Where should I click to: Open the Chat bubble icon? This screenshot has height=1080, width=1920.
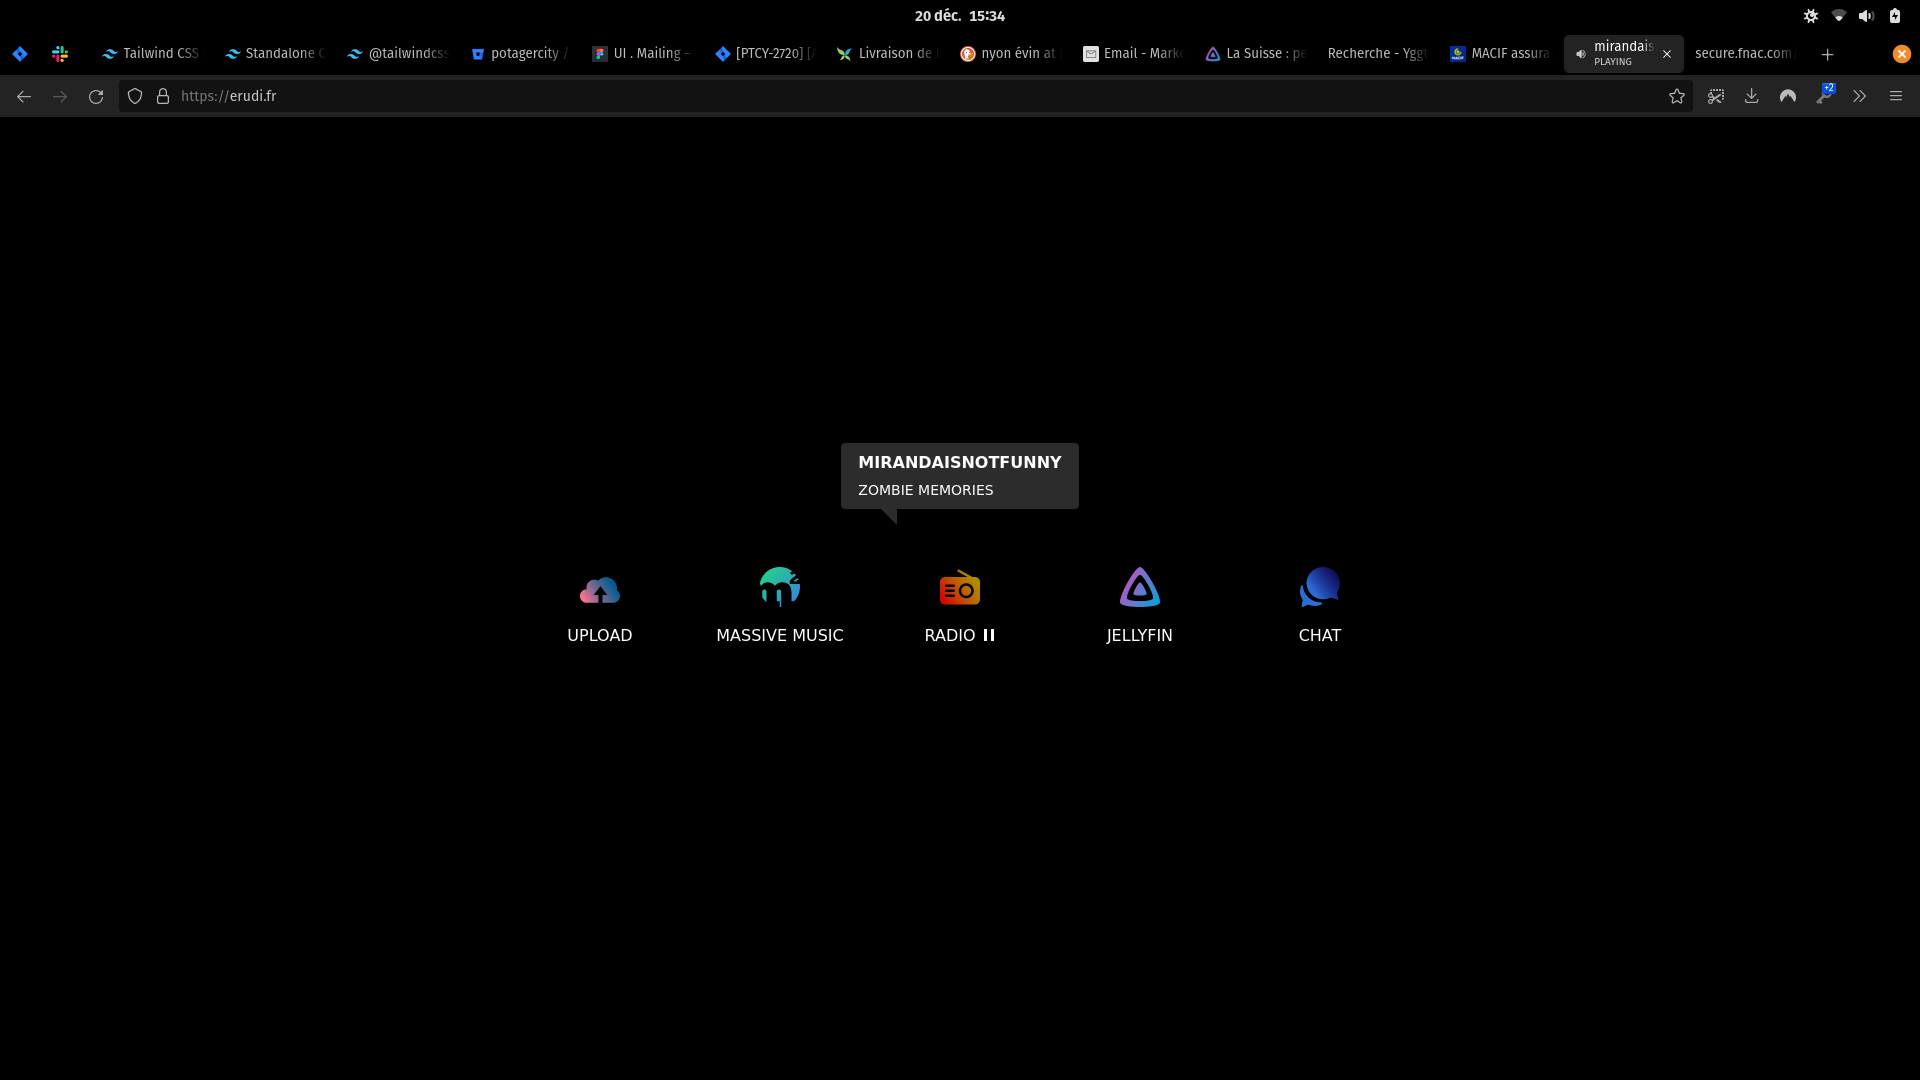1319,587
